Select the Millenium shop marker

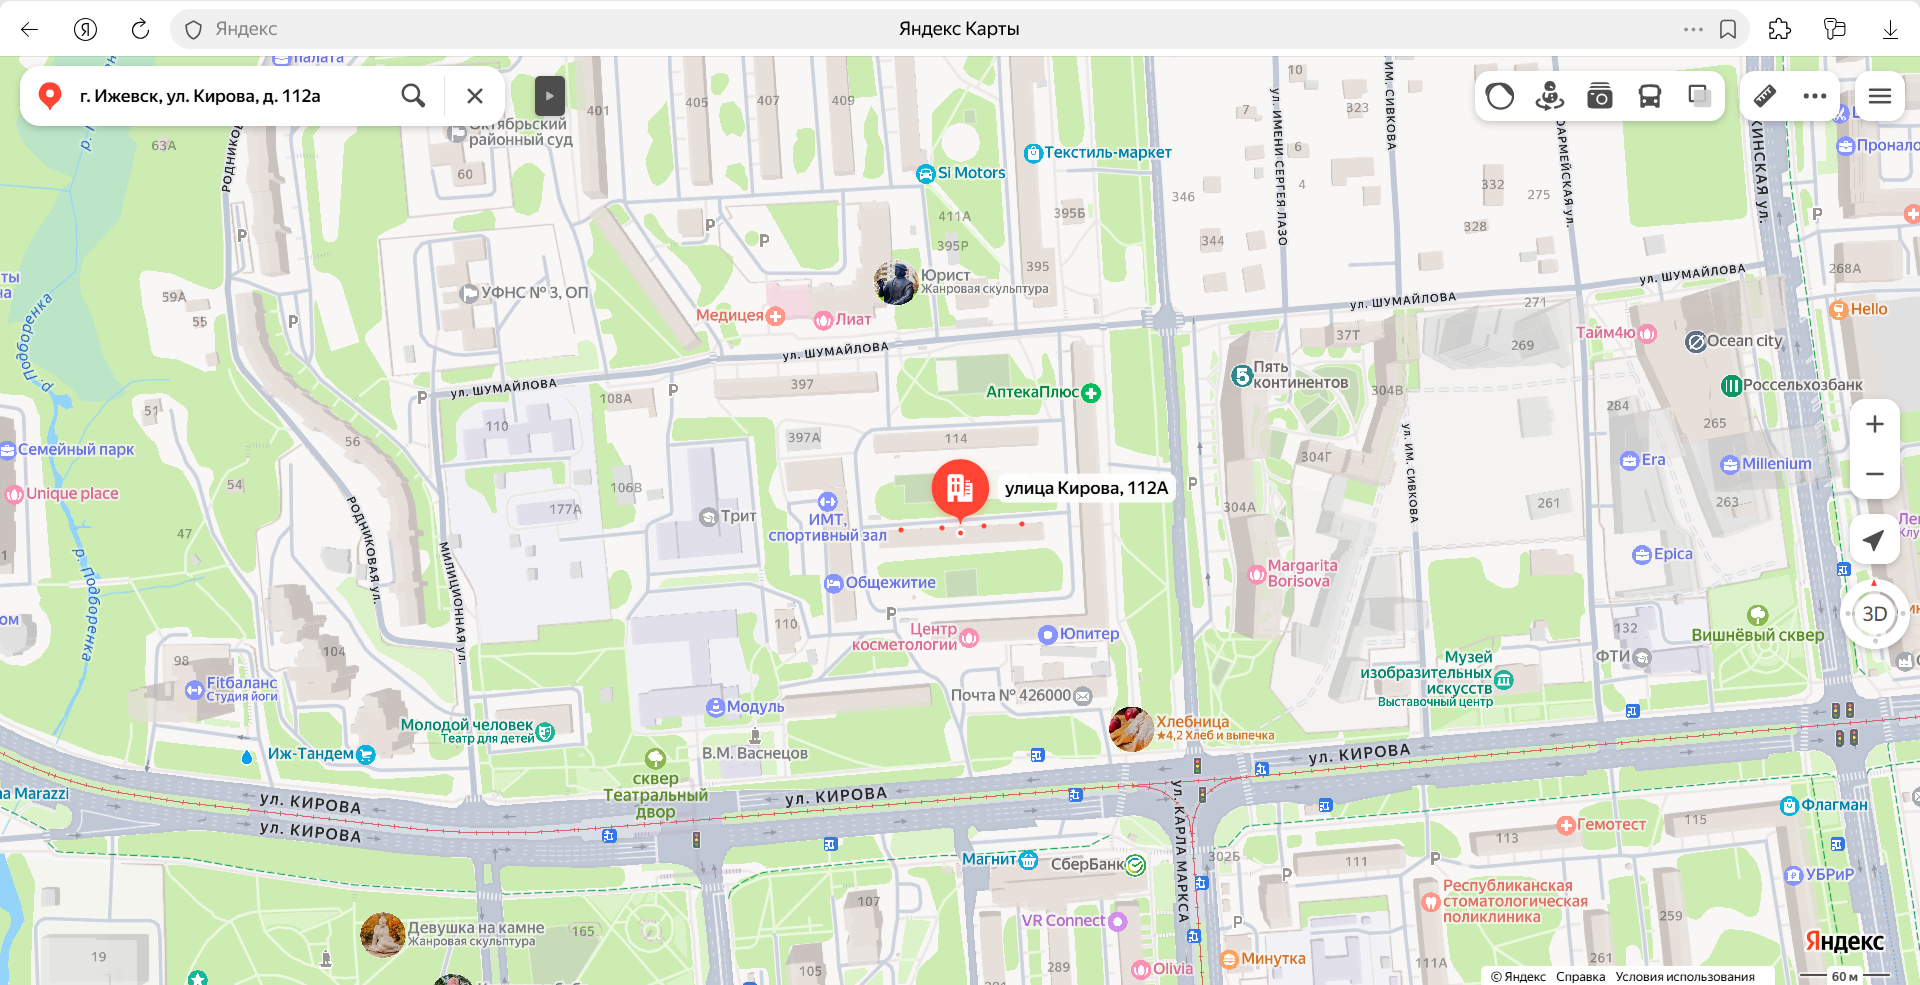pos(1730,465)
